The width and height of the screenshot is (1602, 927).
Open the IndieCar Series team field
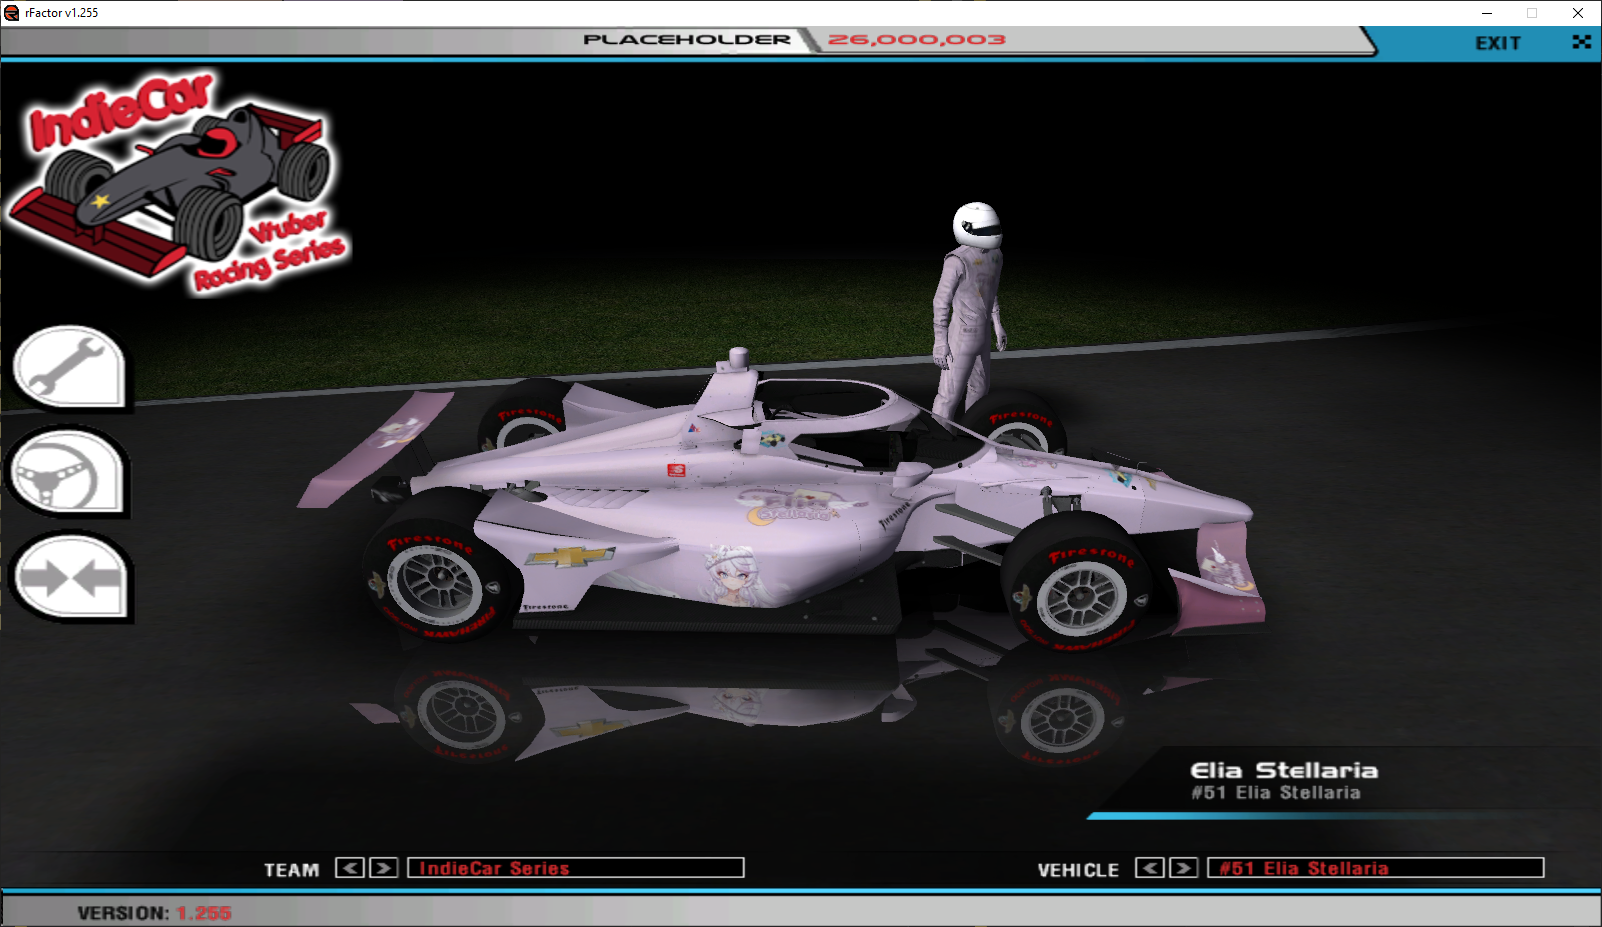pos(575,868)
